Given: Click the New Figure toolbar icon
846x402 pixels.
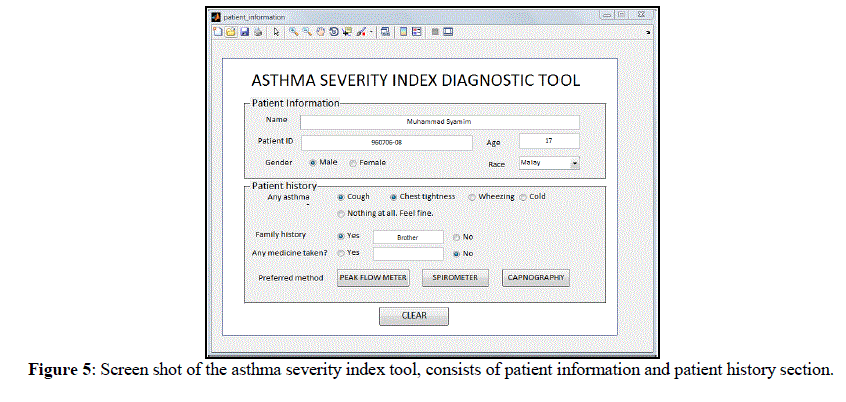Looking at the screenshot, I should [218, 32].
